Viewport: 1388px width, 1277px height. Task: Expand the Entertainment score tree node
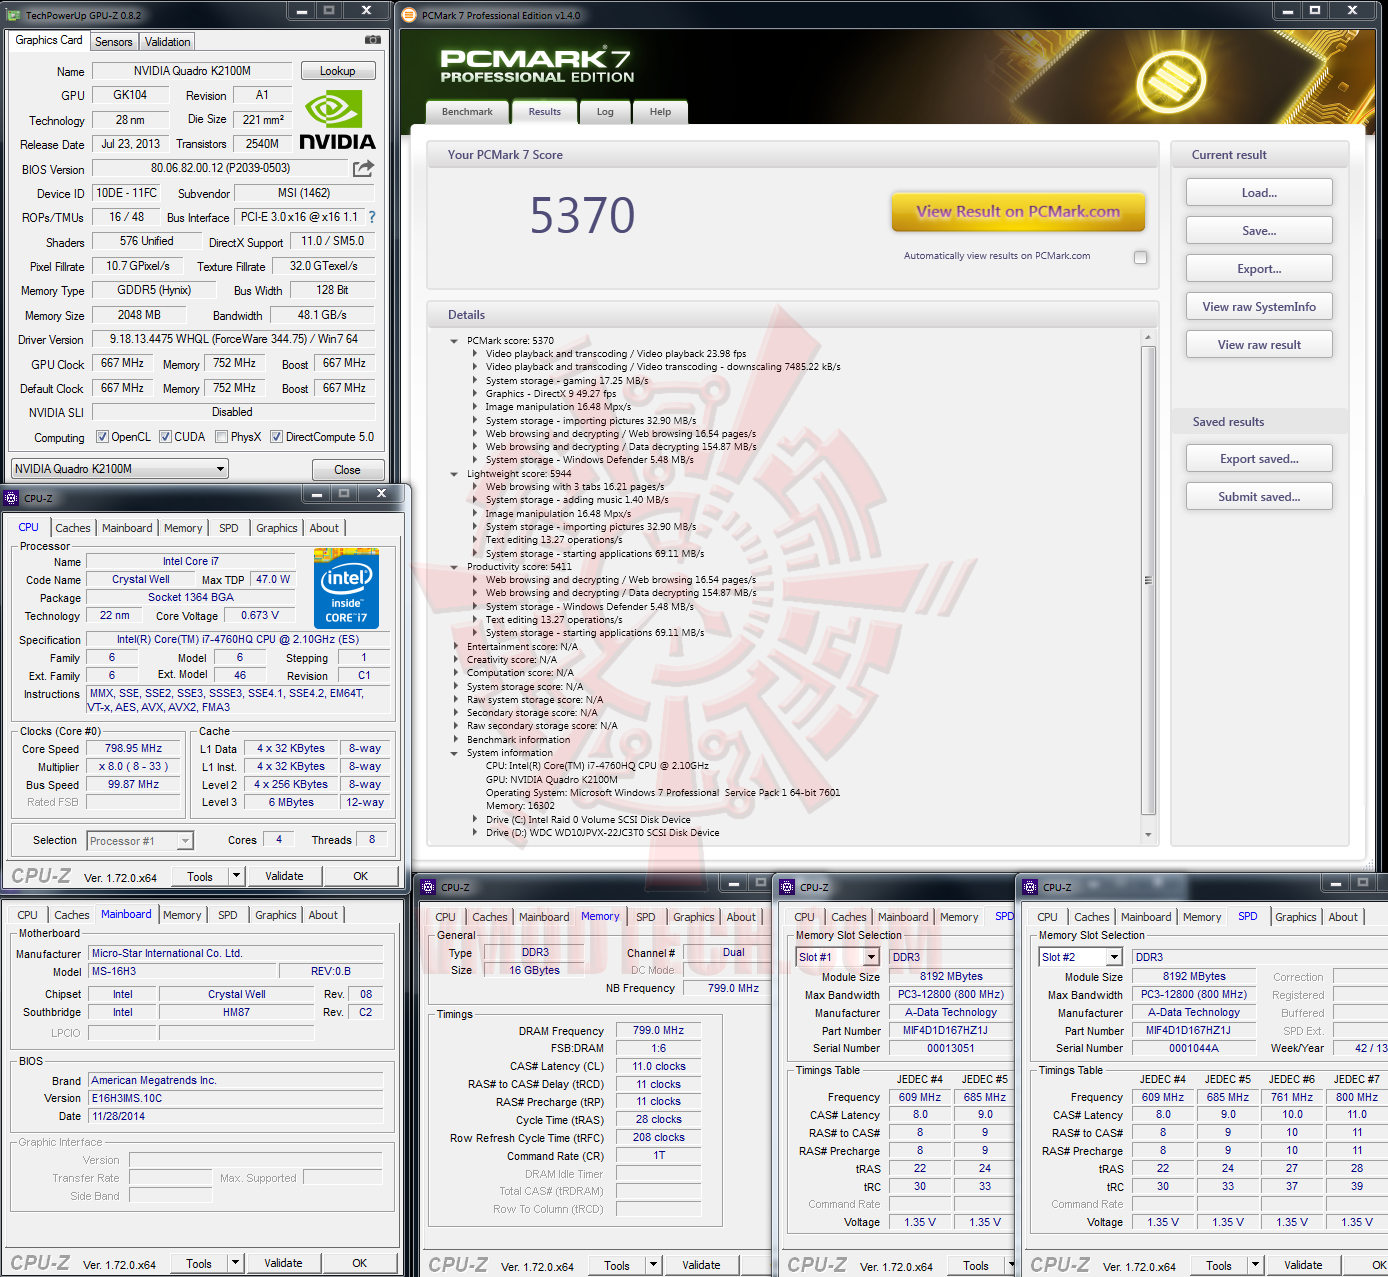[455, 647]
